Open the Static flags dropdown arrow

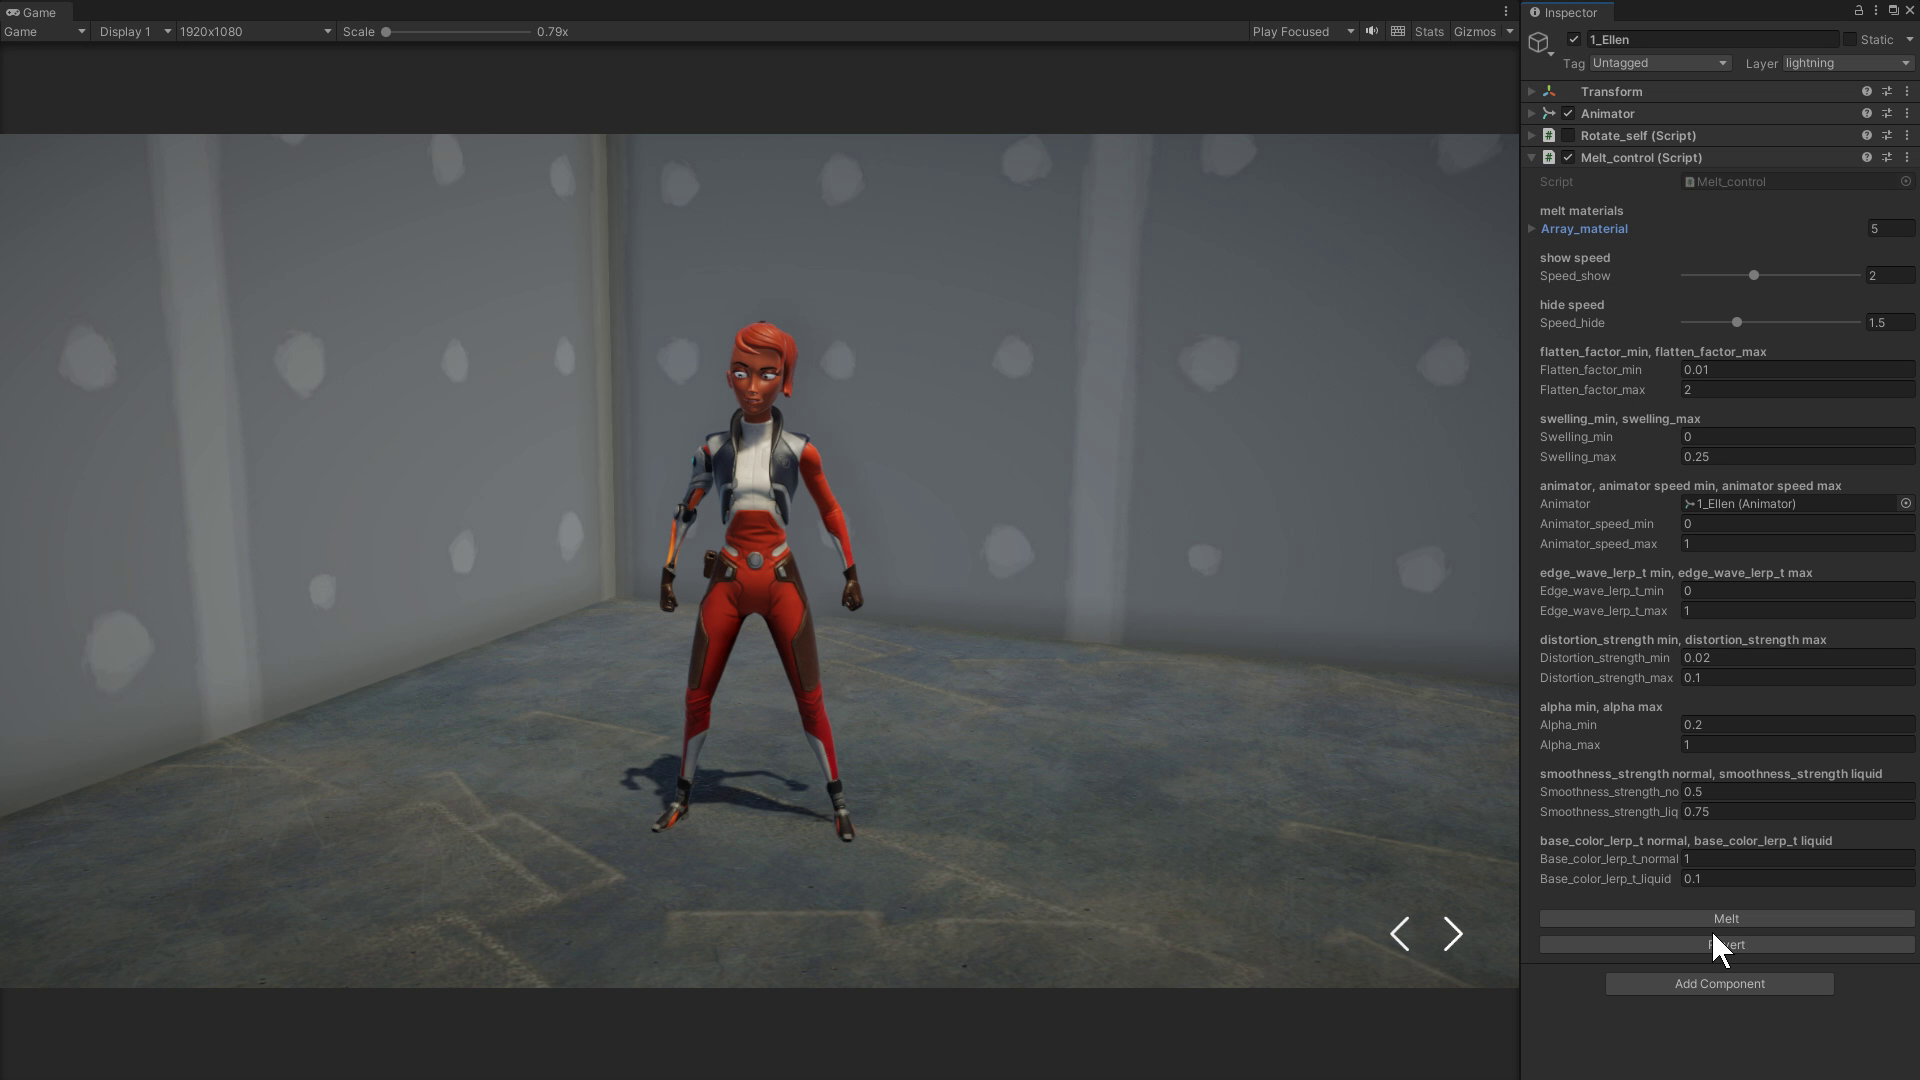(x=1909, y=39)
